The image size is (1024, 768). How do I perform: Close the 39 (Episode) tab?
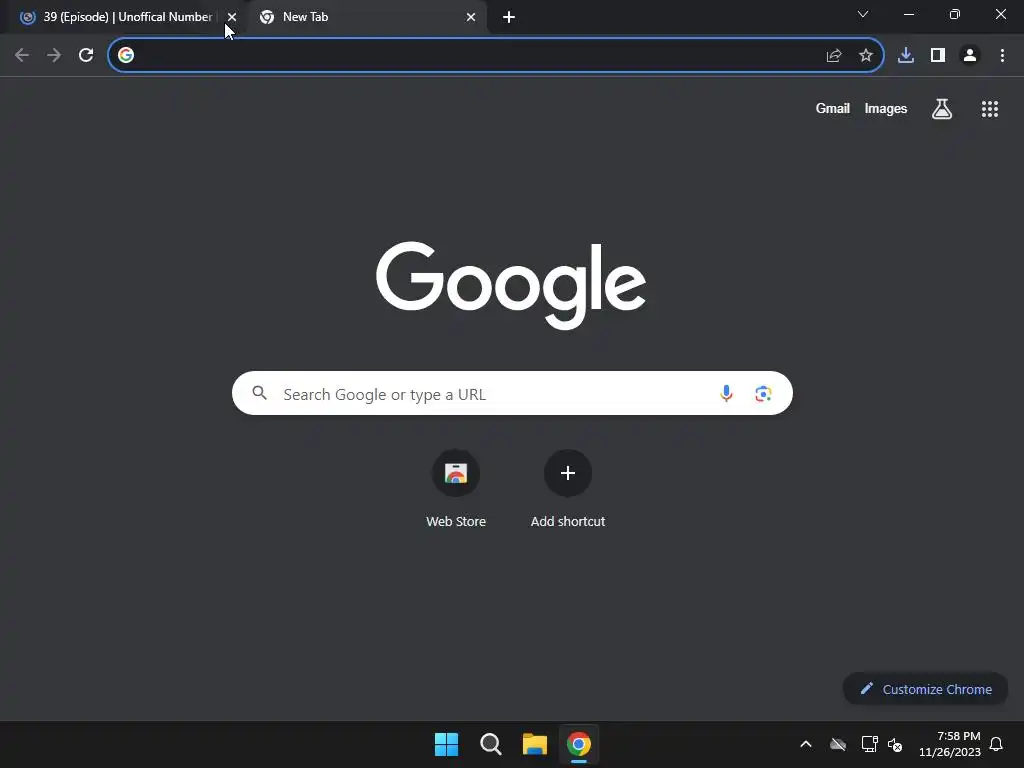[x=232, y=17]
